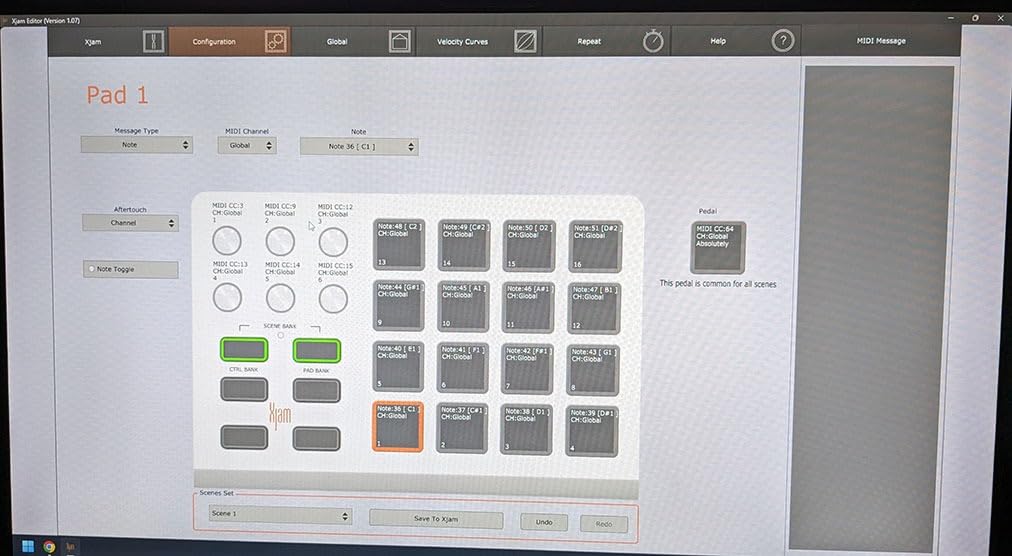This screenshot has width=1012, height=556.
Task: Click the Xjam Editor taskbar icon
Action: coord(70,546)
